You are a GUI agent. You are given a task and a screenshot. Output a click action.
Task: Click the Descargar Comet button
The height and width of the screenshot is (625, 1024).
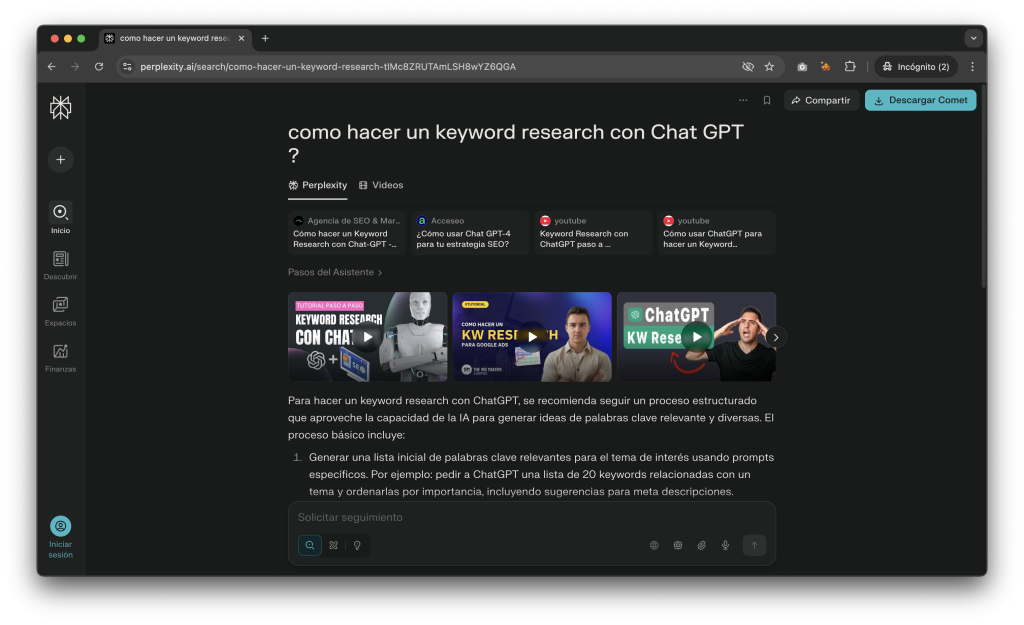pos(920,100)
